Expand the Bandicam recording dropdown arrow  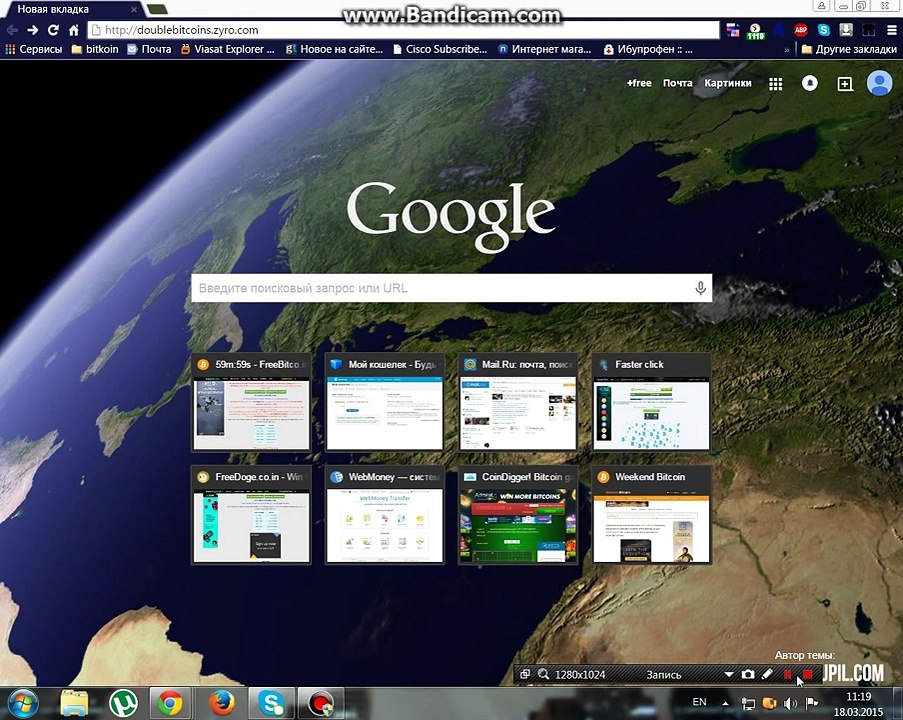point(729,674)
